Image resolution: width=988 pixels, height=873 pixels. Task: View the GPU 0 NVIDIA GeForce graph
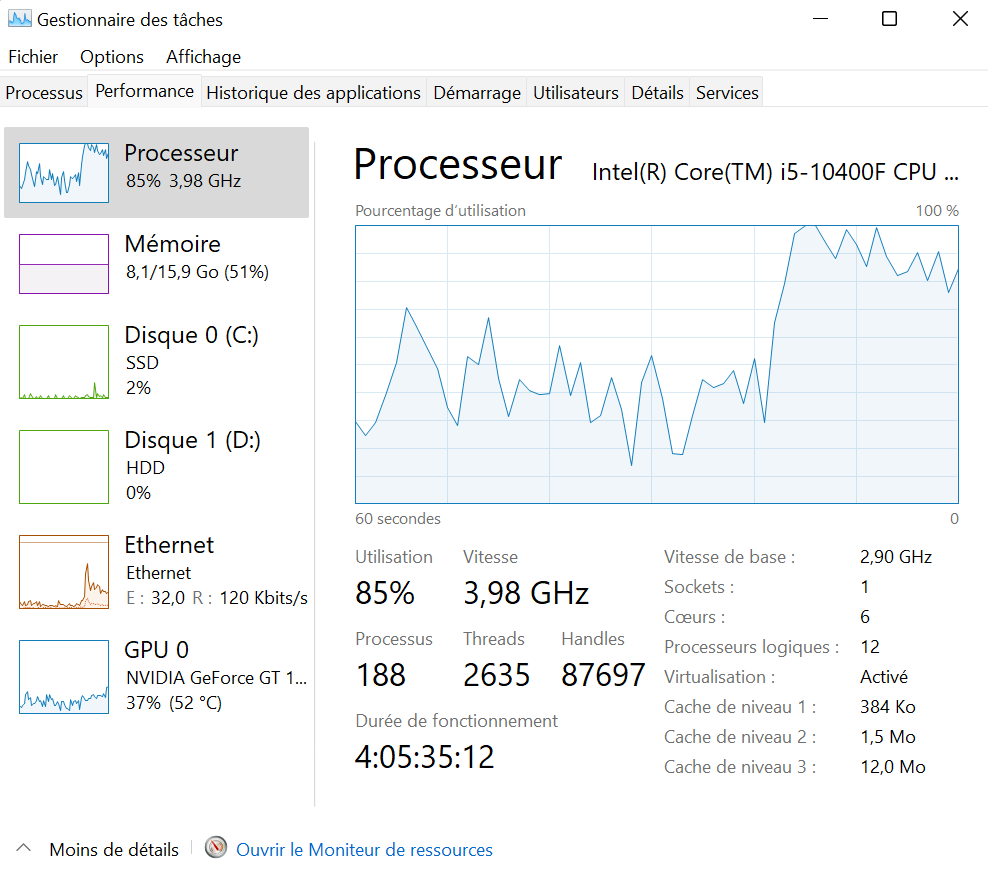point(64,677)
